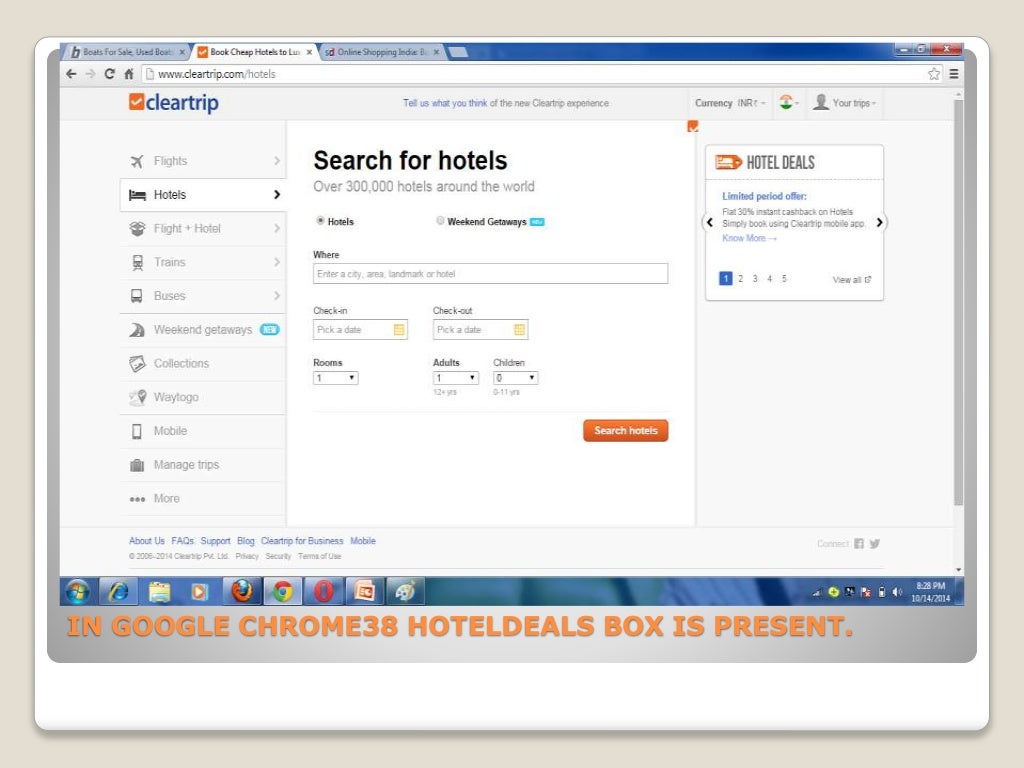Open country flag dropdown

coord(789,103)
